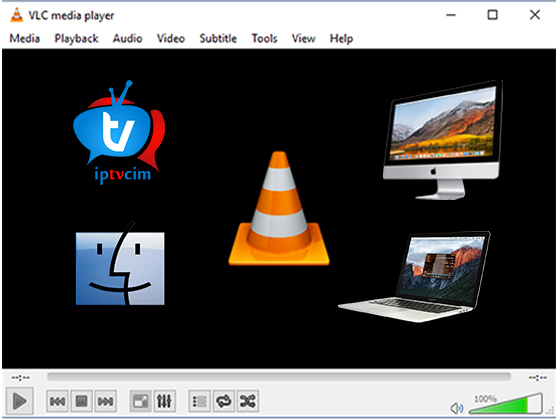Screen dimensions: 560x419
Task: Click the VLC cone title bar icon
Action: [16, 15]
